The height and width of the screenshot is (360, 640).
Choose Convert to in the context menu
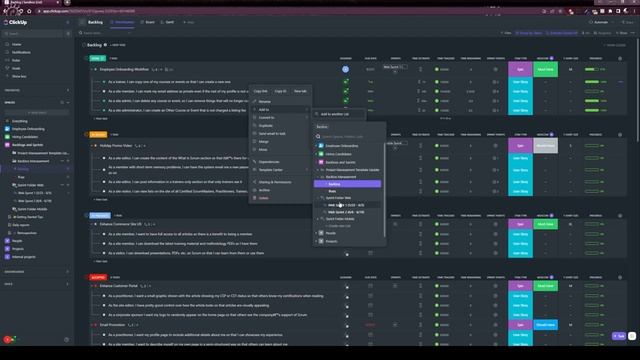[x=267, y=118]
